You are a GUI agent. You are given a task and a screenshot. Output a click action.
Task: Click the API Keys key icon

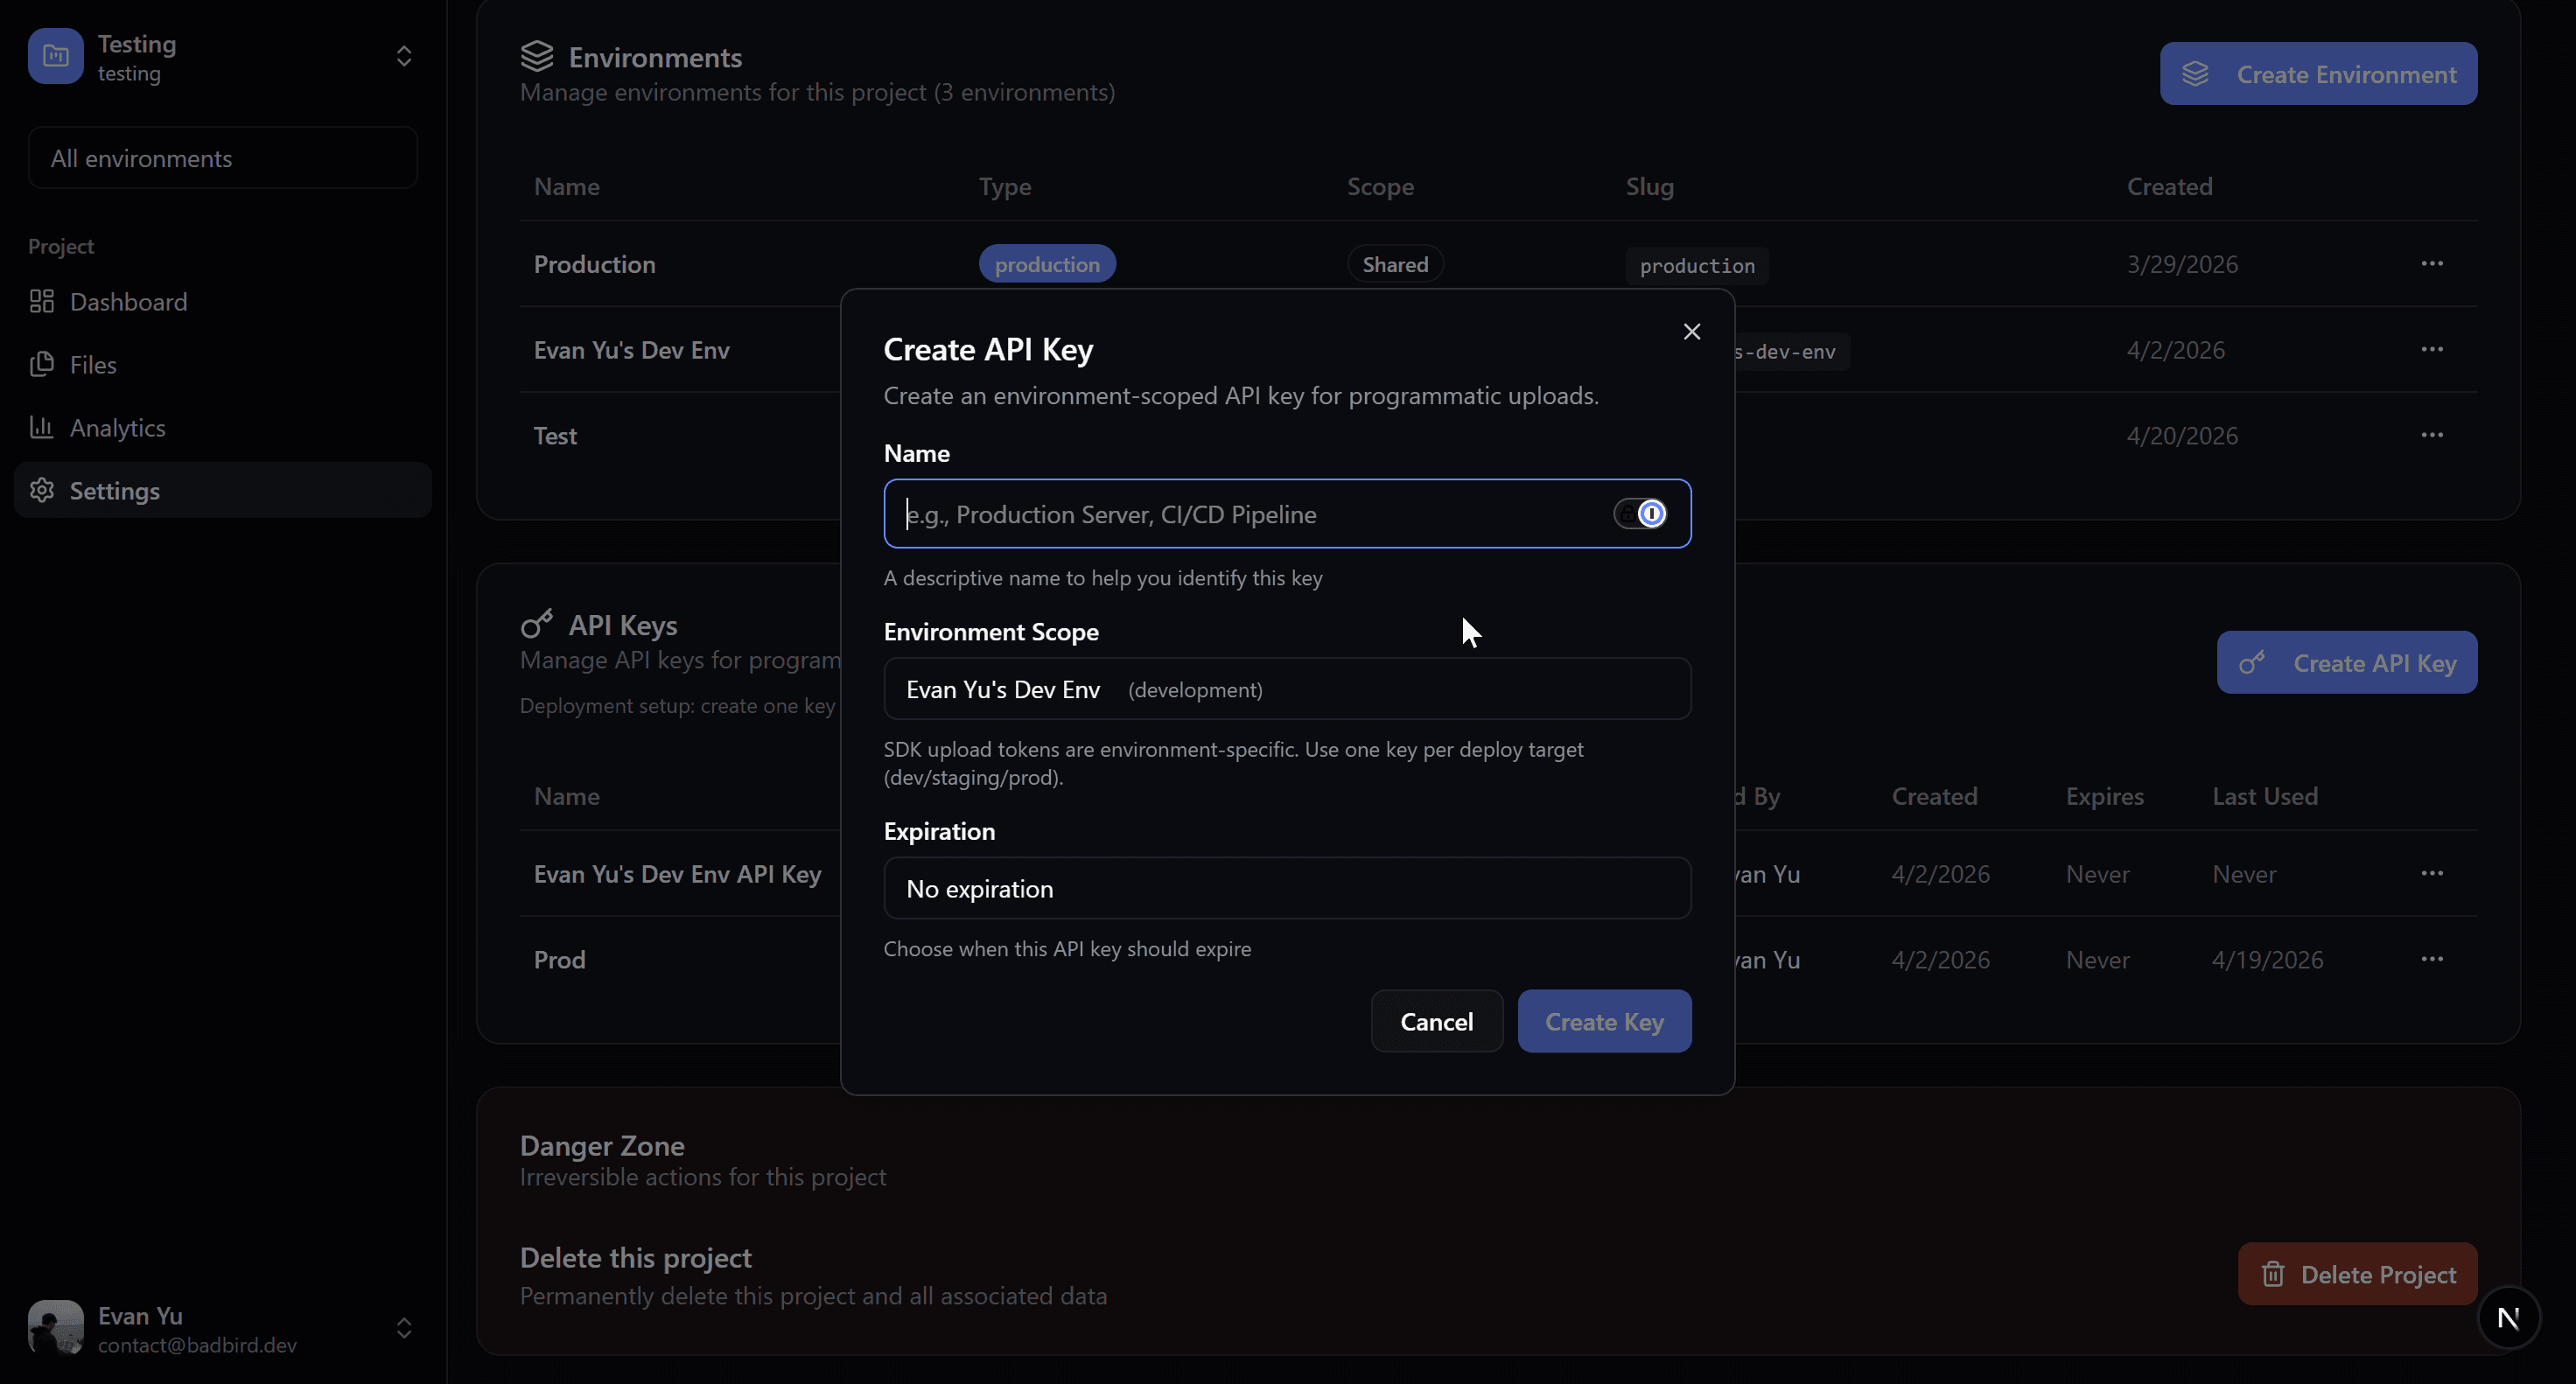(537, 625)
